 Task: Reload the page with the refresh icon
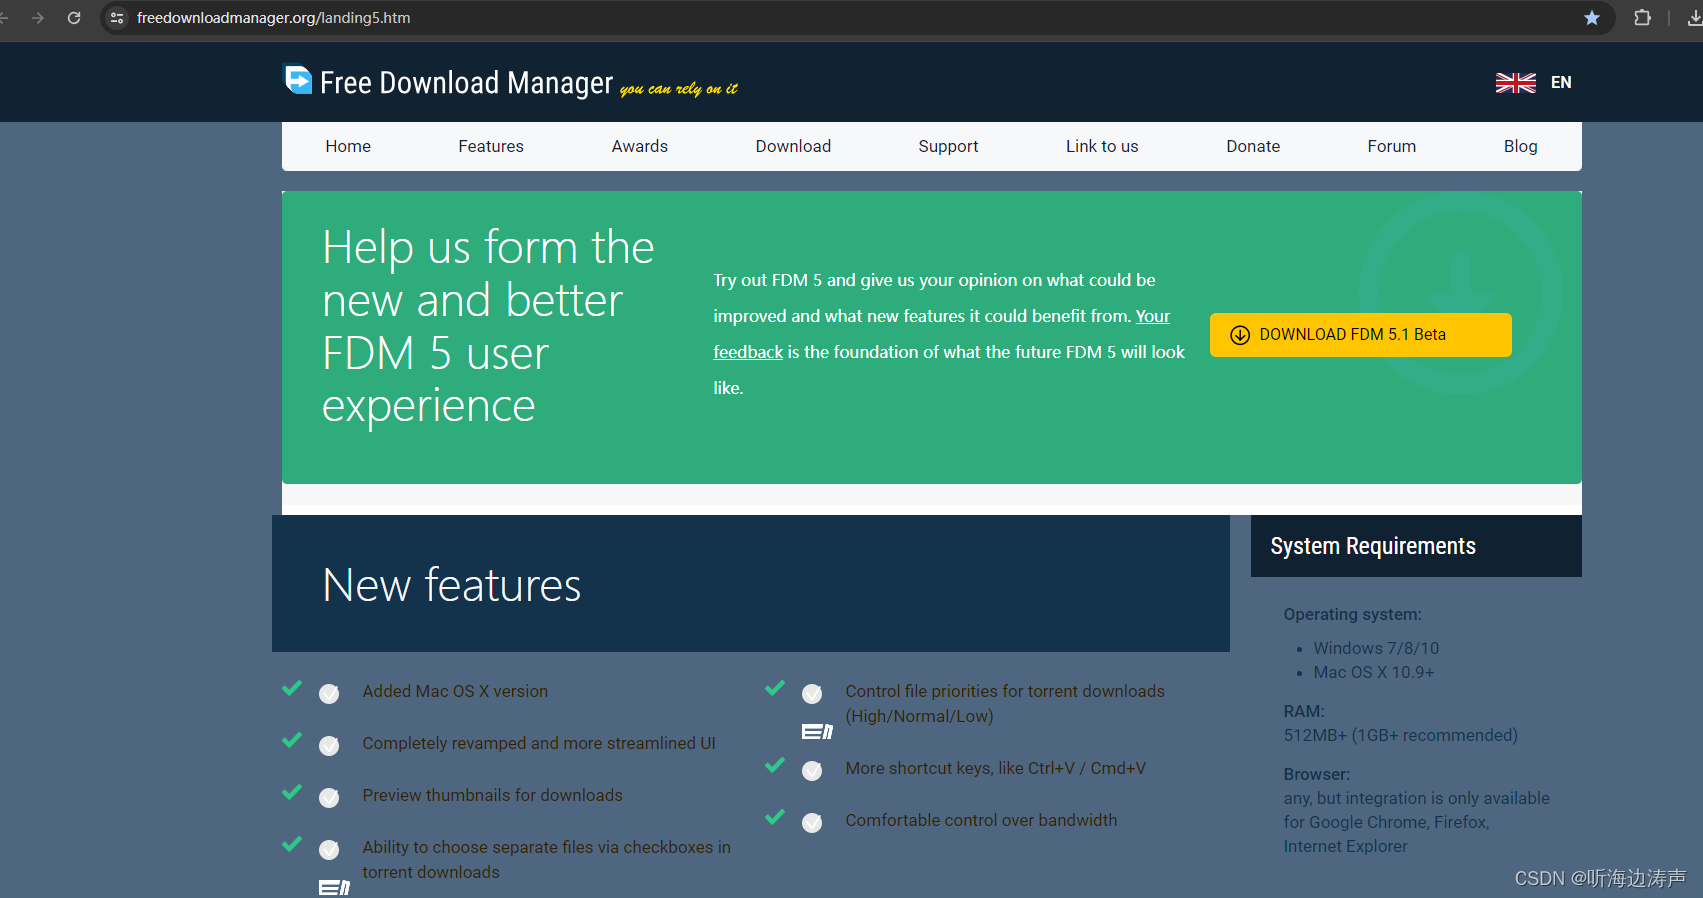pyautogui.click(x=74, y=18)
